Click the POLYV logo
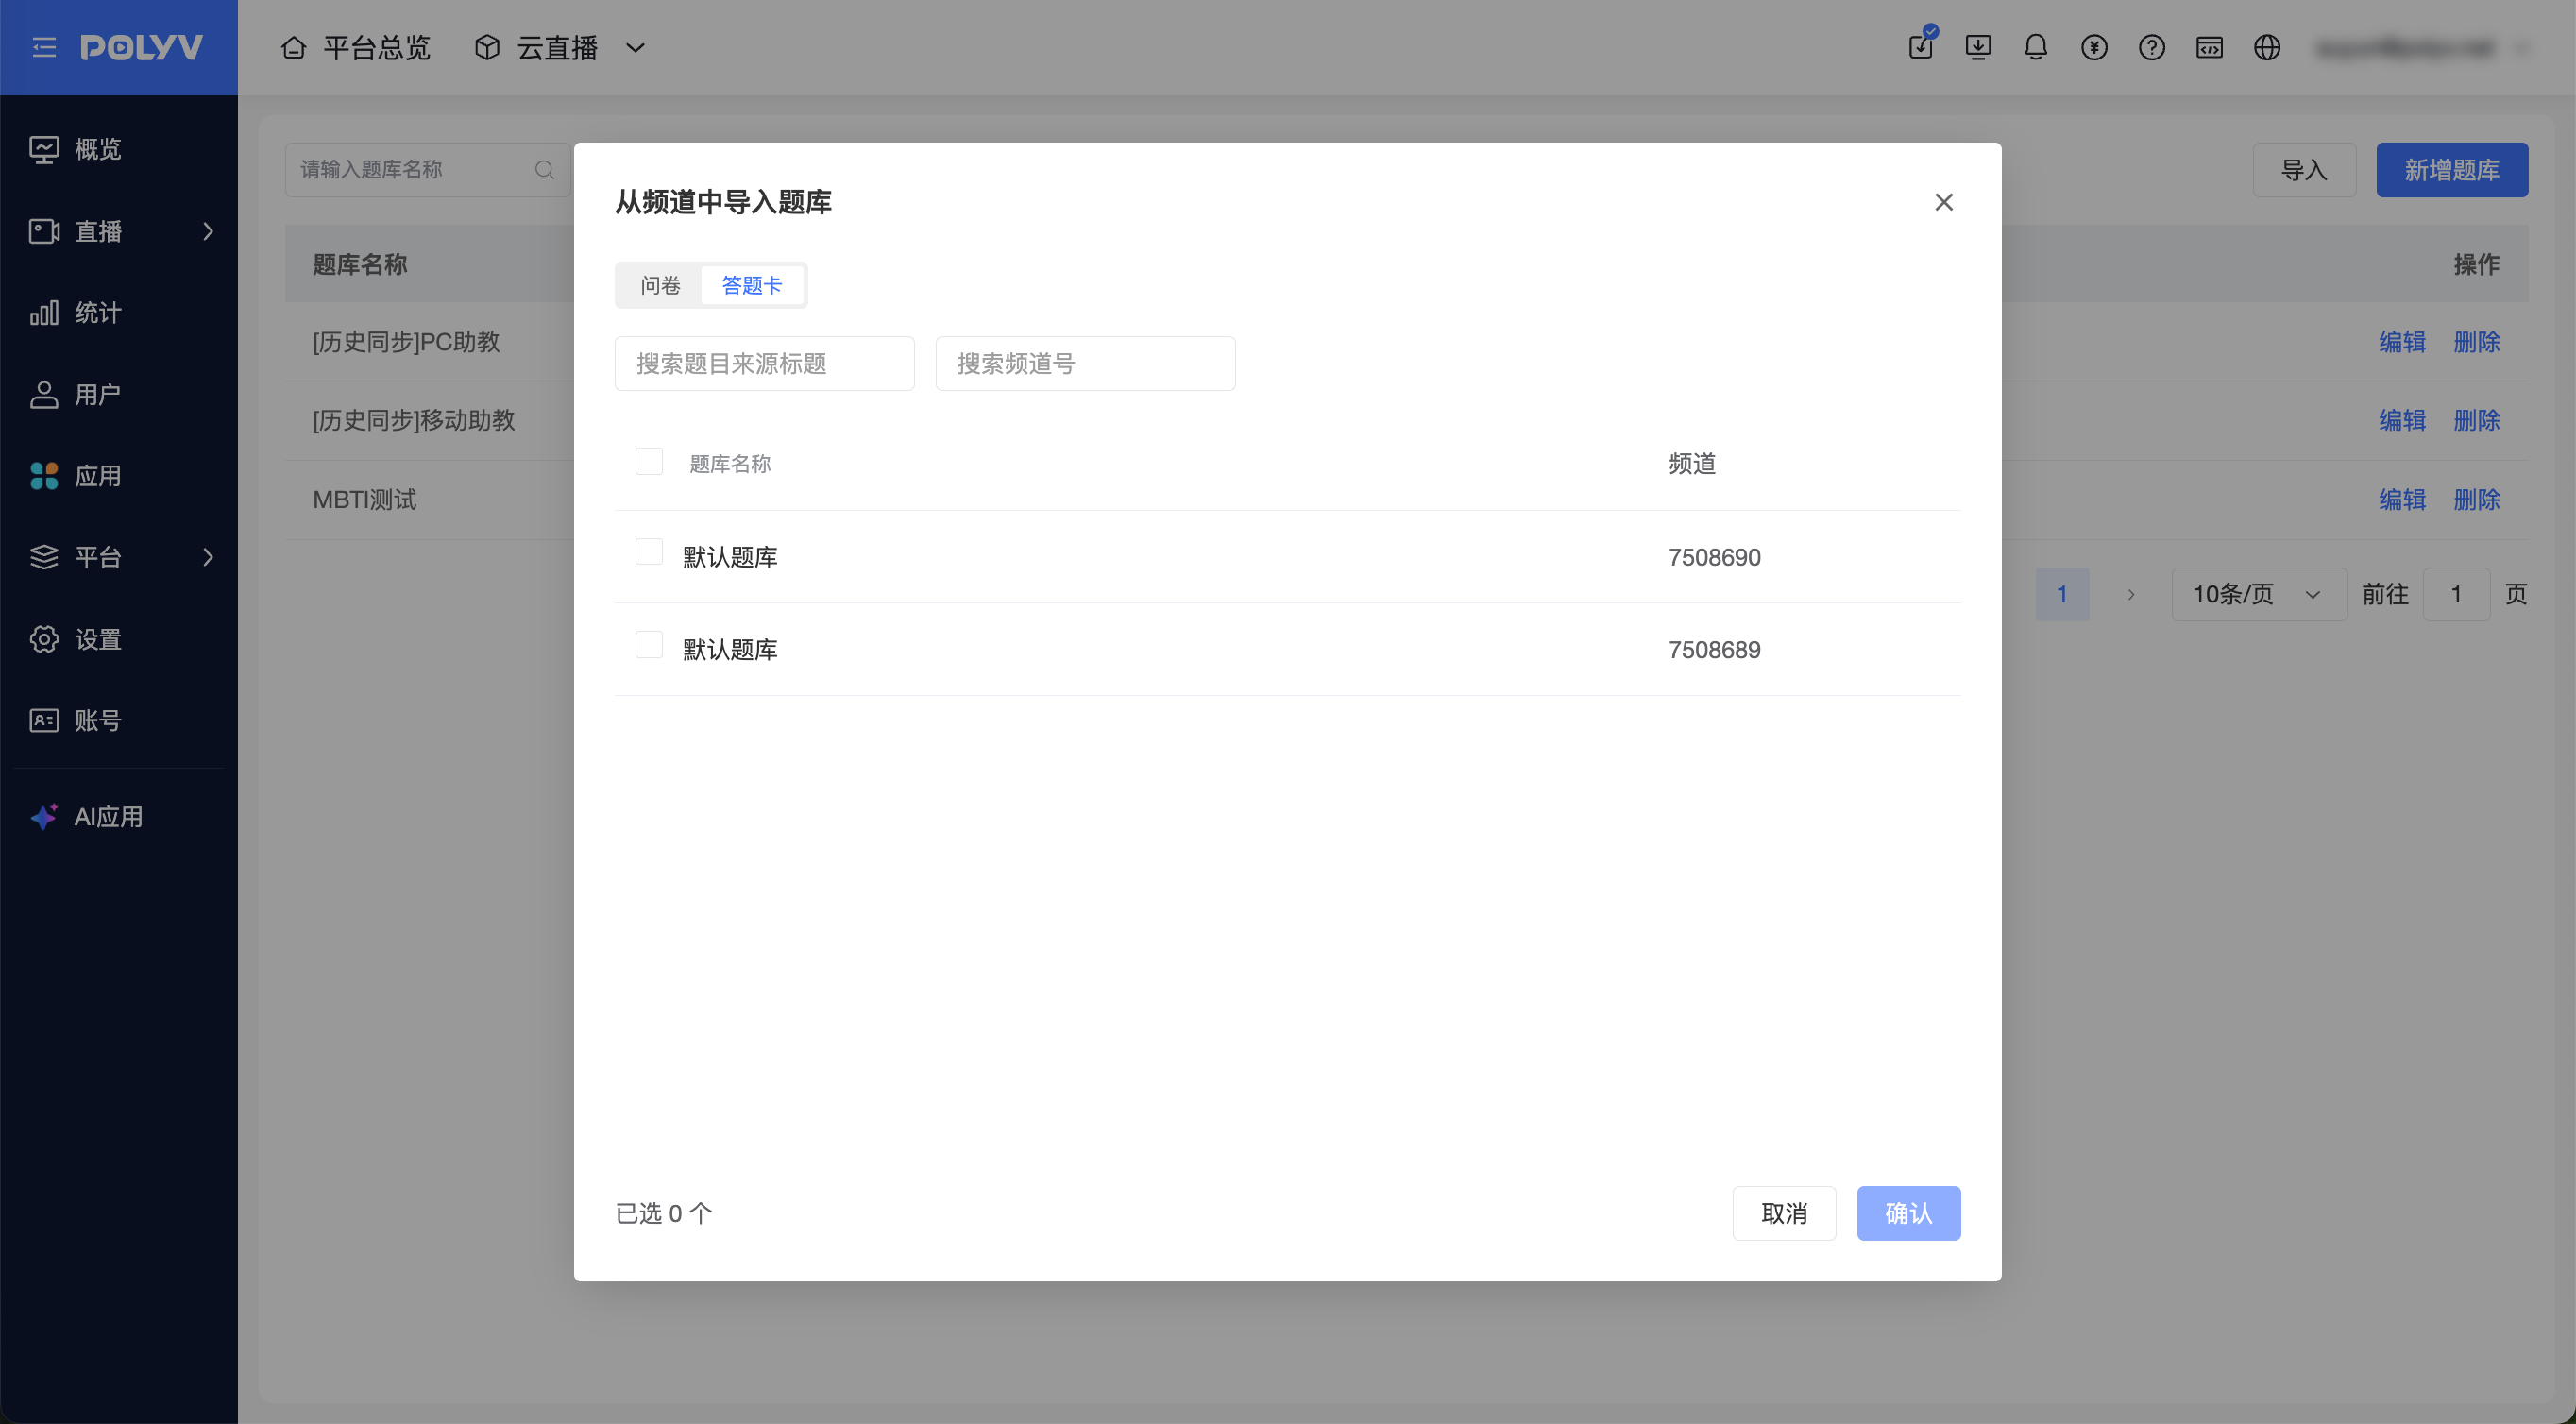The width and height of the screenshot is (2576, 1424). tap(142, 47)
